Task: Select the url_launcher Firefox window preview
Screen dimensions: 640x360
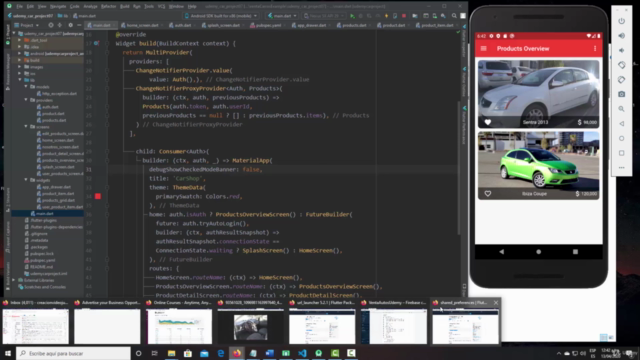Action: pyautogui.click(x=322, y=322)
